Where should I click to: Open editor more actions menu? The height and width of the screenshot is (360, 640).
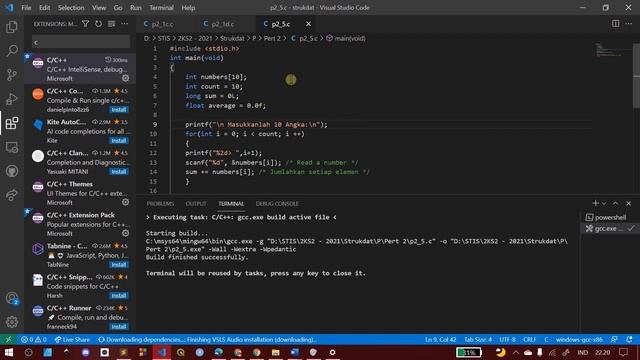click(x=629, y=24)
